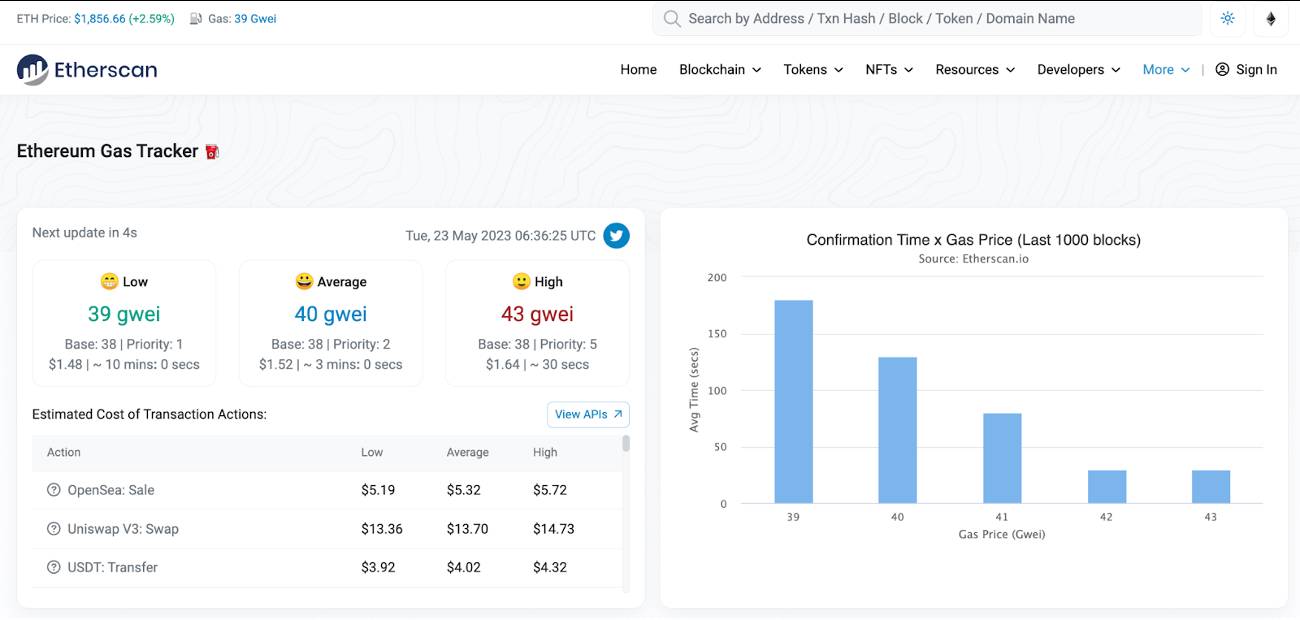Click the Ethereum Gas Tracker heading

(108, 151)
